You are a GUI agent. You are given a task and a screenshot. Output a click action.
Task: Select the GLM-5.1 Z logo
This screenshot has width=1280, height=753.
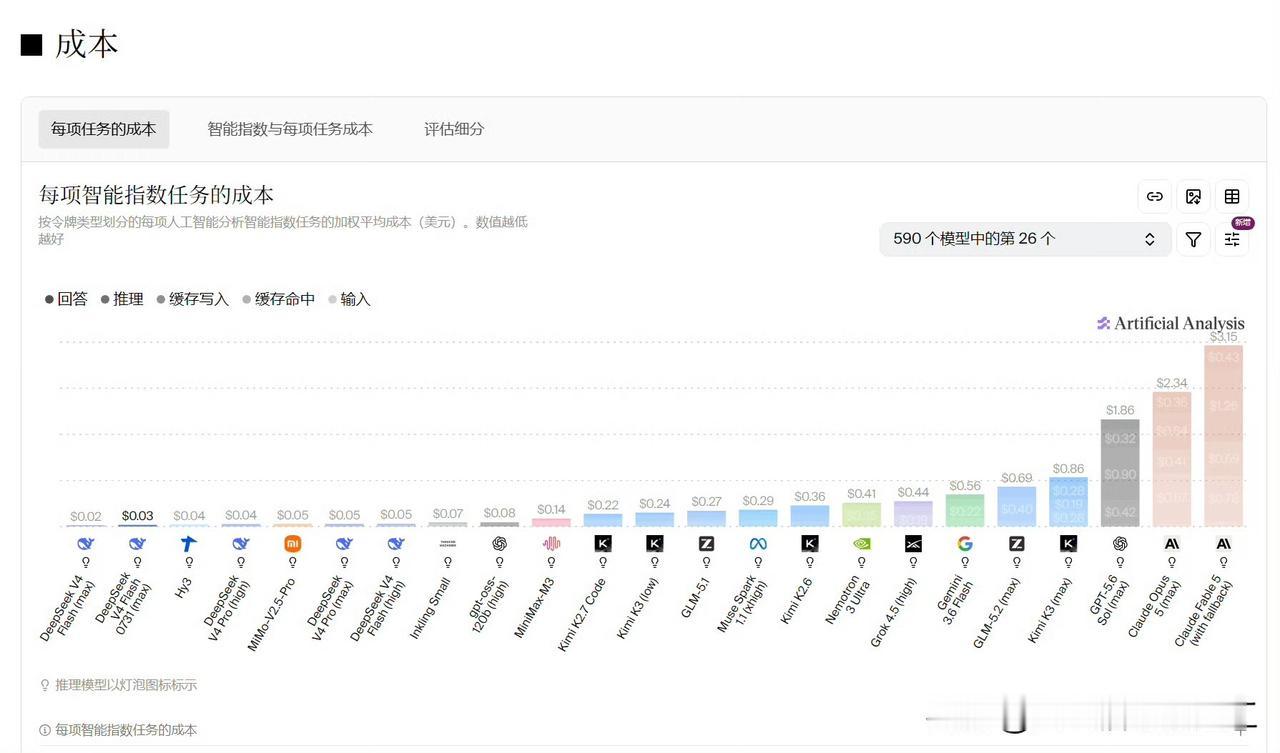click(x=706, y=544)
